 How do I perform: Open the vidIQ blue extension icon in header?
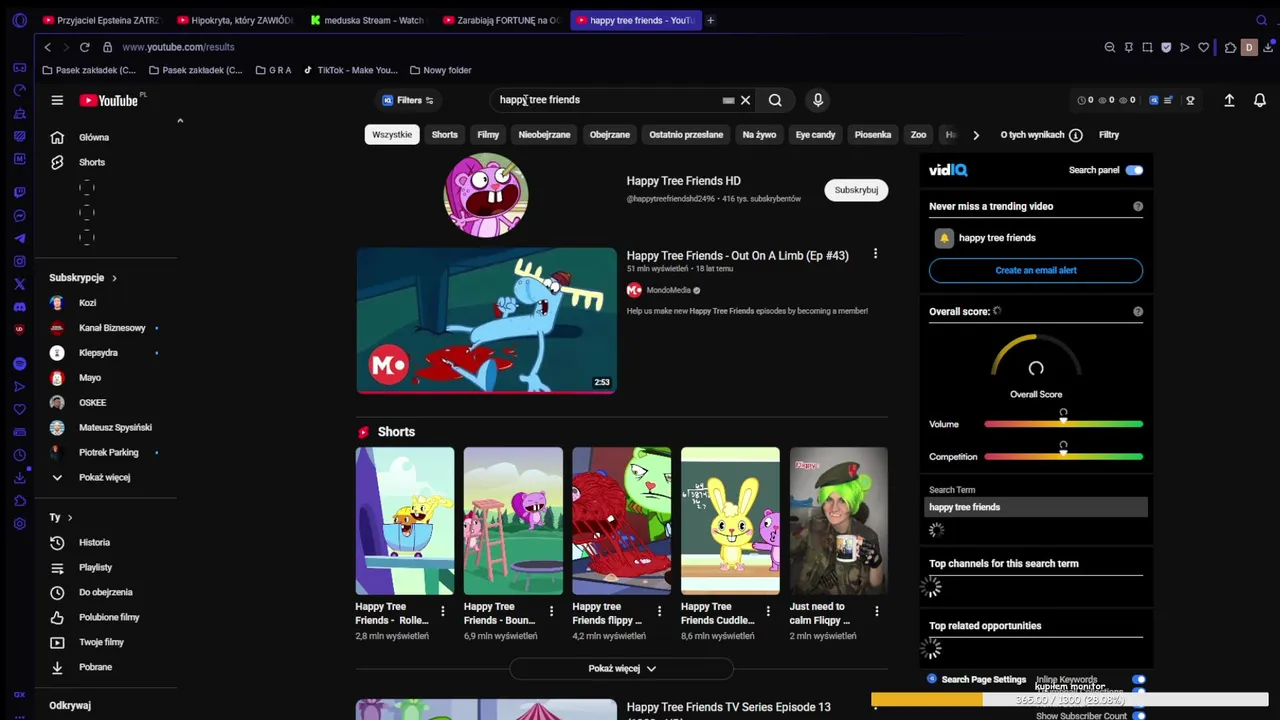[1154, 100]
